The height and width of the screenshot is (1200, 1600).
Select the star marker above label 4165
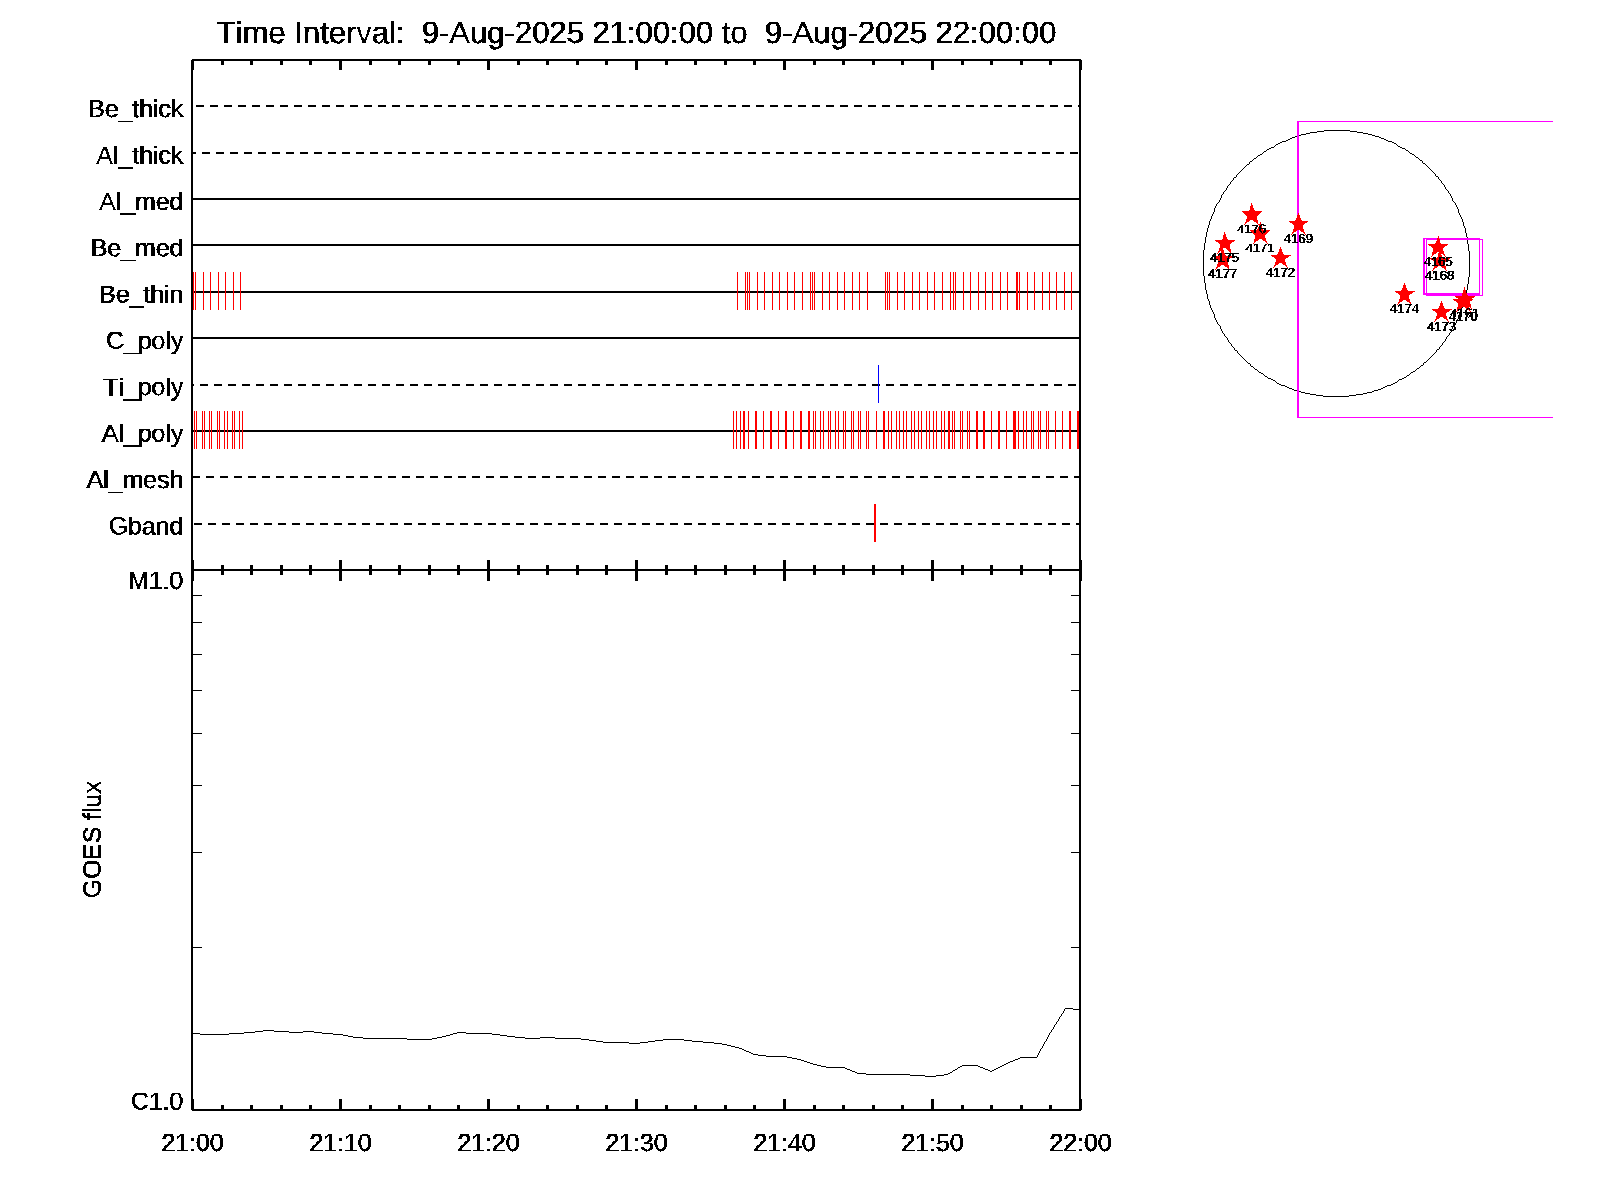pyautogui.click(x=1438, y=247)
